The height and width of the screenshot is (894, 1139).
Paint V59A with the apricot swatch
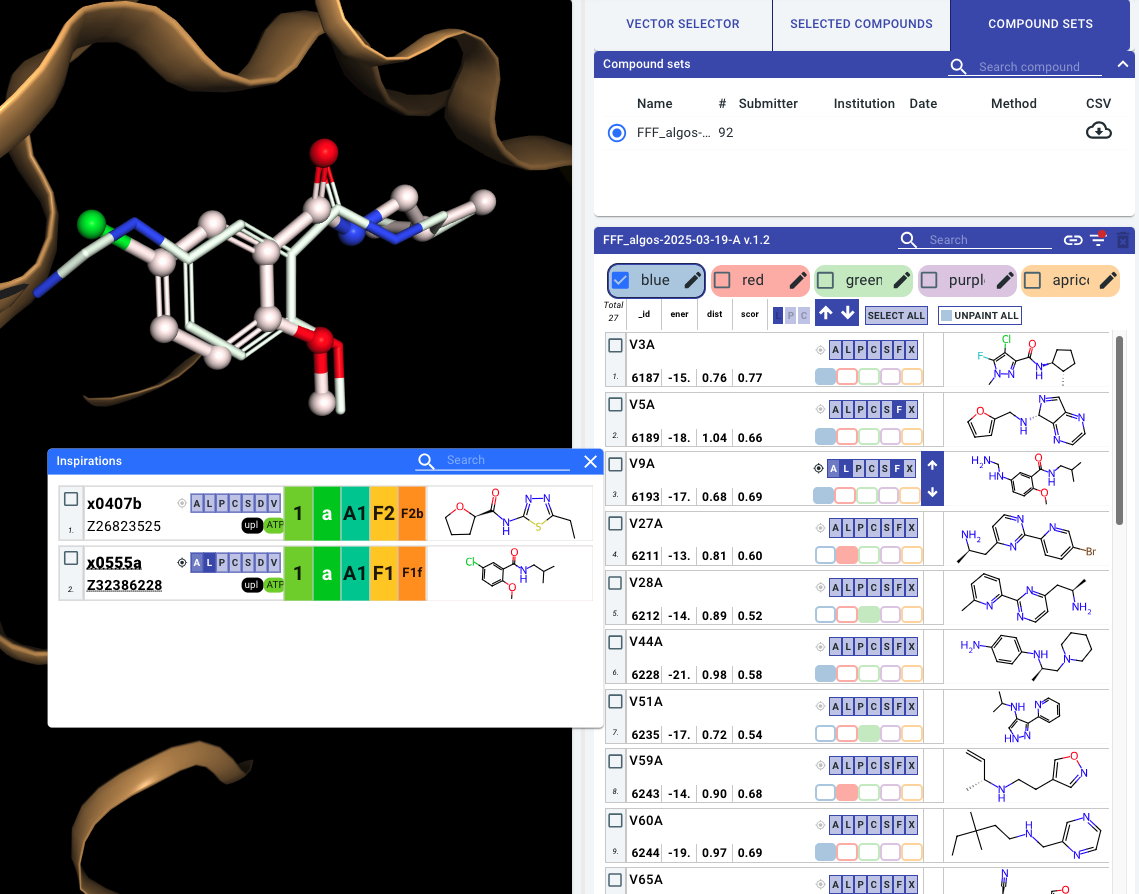click(x=912, y=792)
